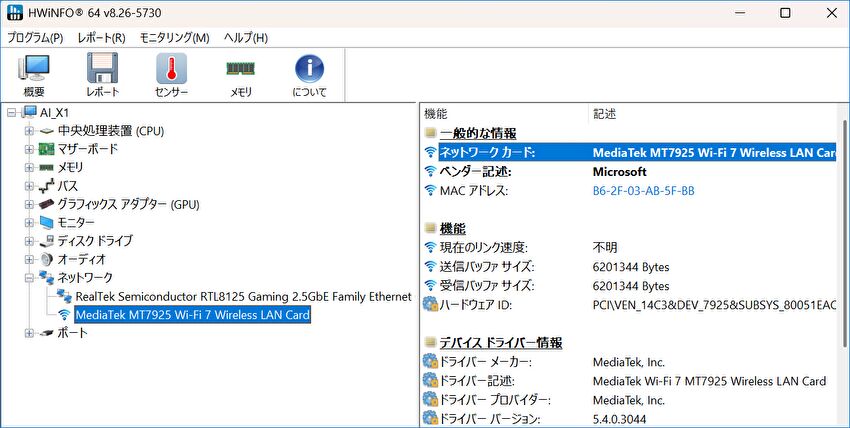The width and height of the screenshot is (850, 428).
Task: Click the ポート port icon
Action: click(47, 333)
